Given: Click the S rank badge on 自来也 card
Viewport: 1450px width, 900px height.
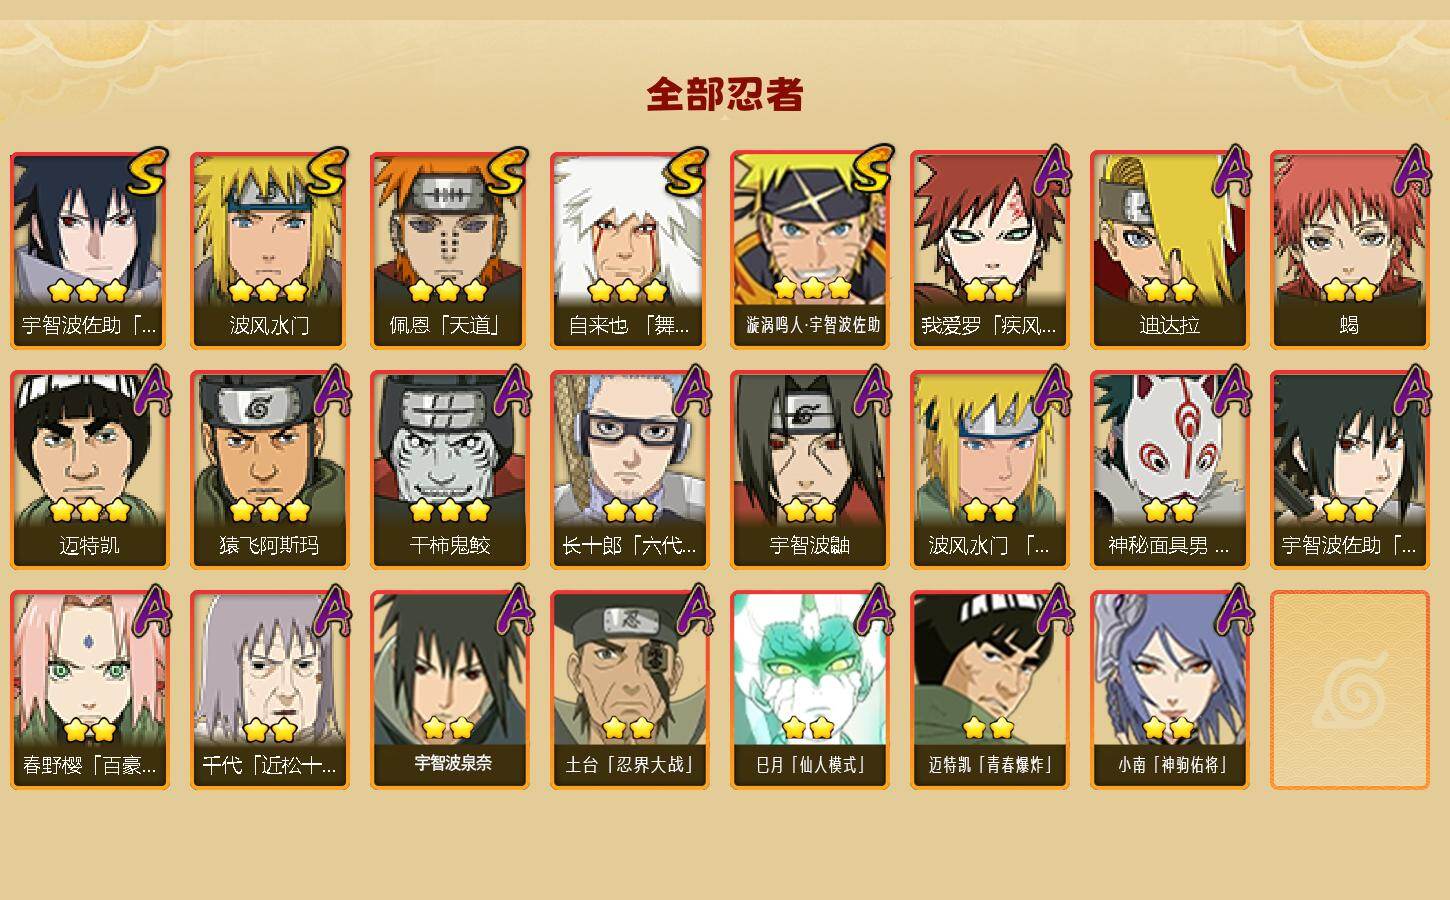Looking at the screenshot, I should pos(686,174).
